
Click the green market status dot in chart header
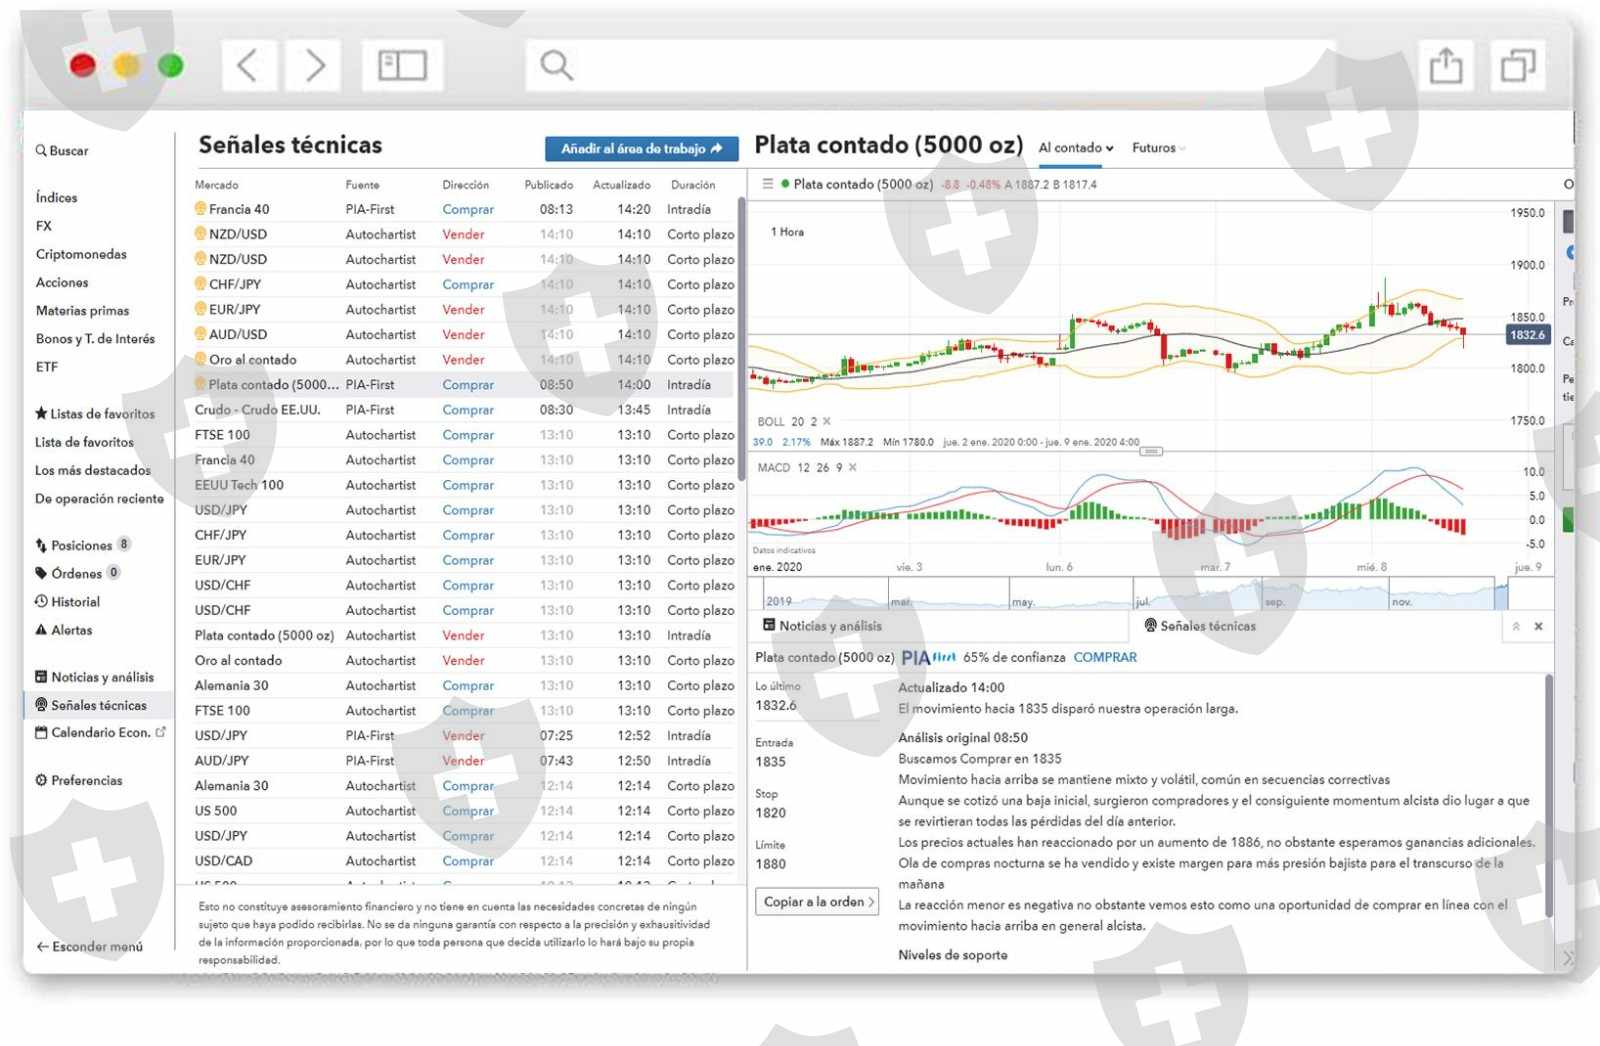pyautogui.click(x=785, y=184)
